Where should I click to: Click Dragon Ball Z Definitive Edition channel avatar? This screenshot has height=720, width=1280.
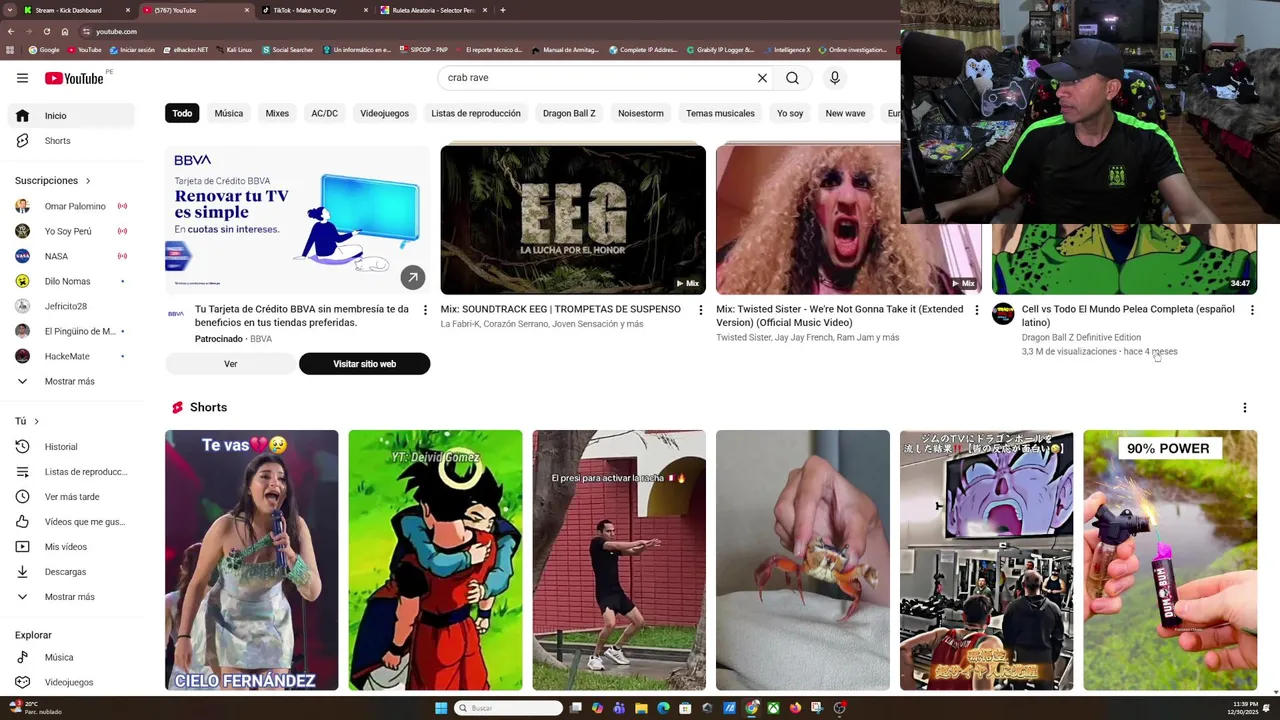[x=1003, y=314]
